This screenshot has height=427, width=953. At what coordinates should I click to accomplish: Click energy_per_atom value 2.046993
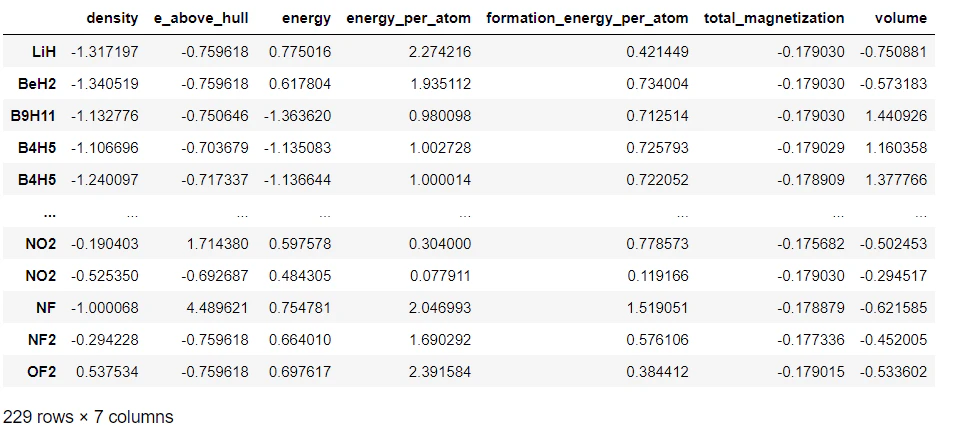tap(441, 307)
